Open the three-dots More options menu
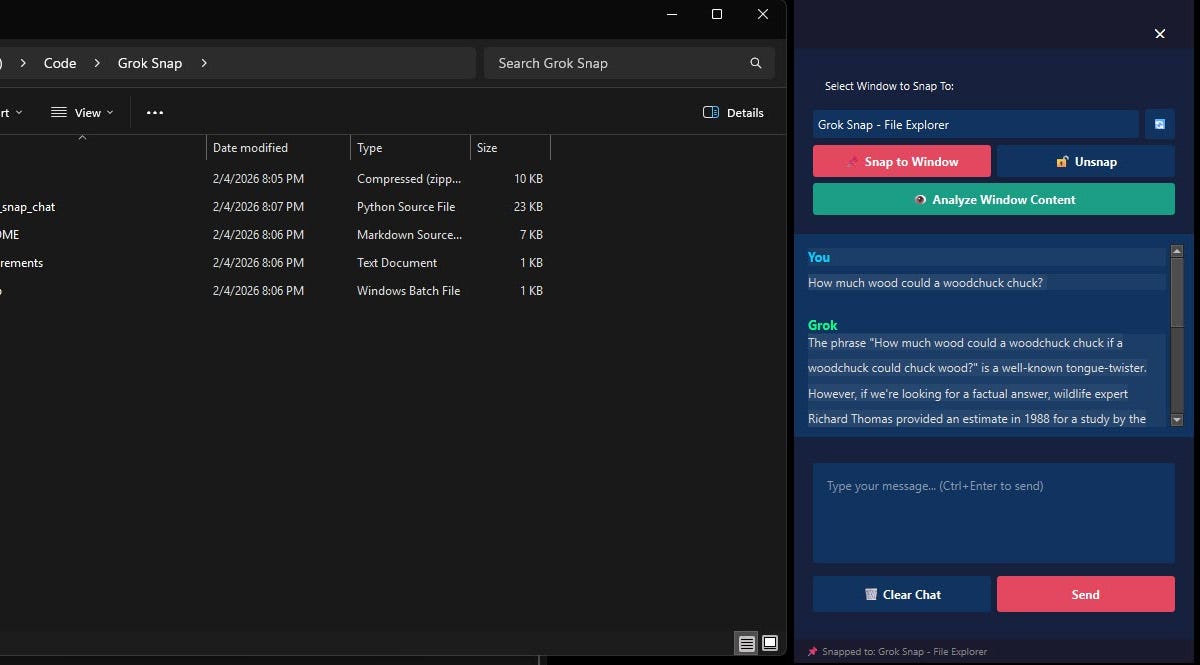Image resolution: width=1200 pixels, height=665 pixels. pyautogui.click(x=155, y=113)
